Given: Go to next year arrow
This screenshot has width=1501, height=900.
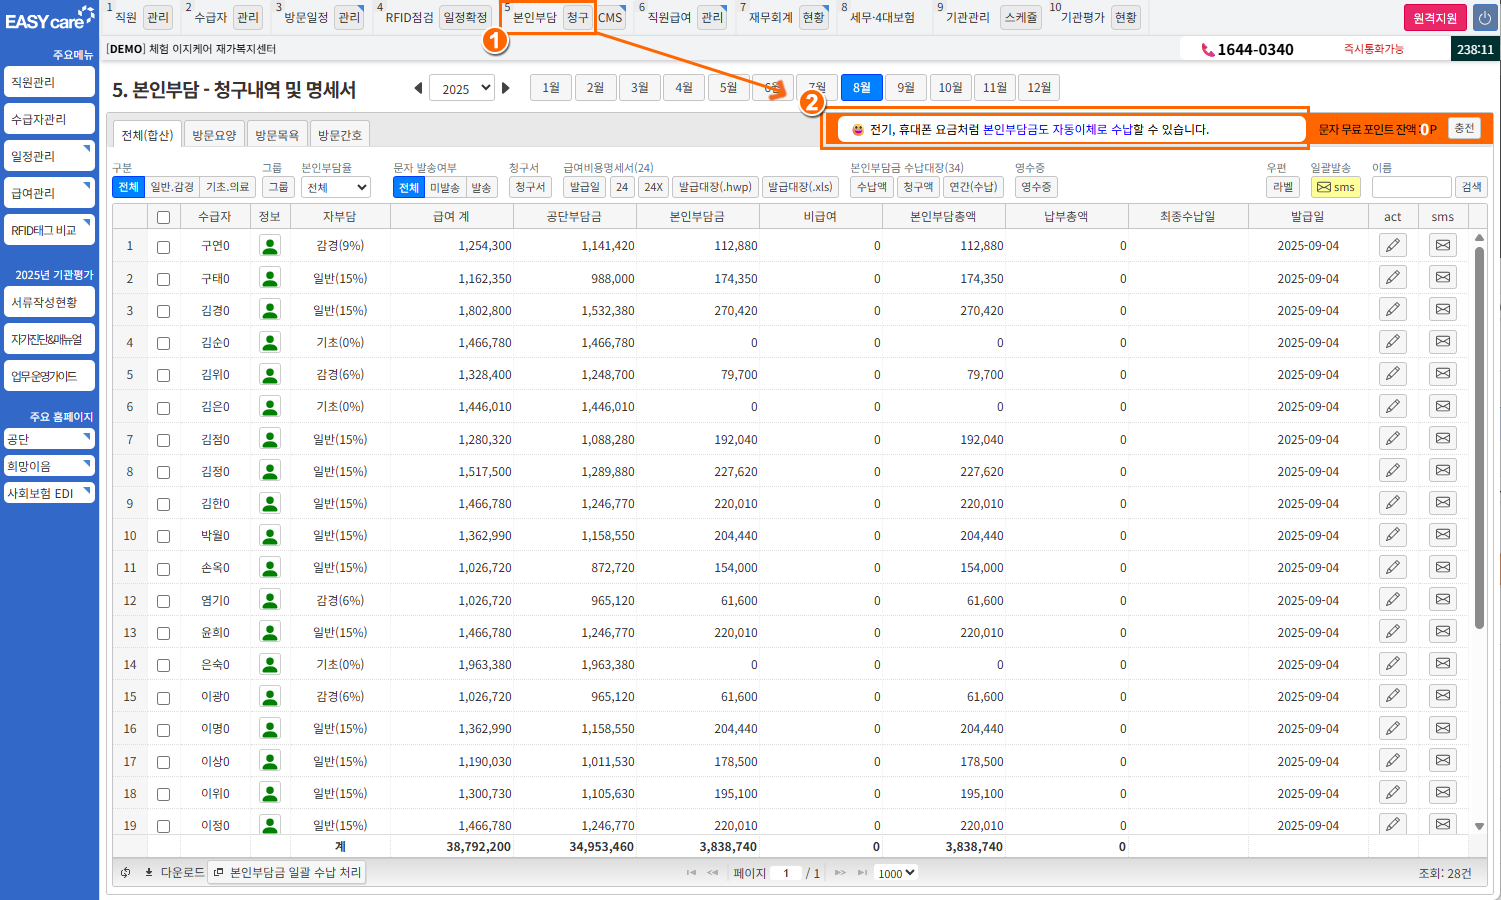Looking at the screenshot, I should [506, 88].
